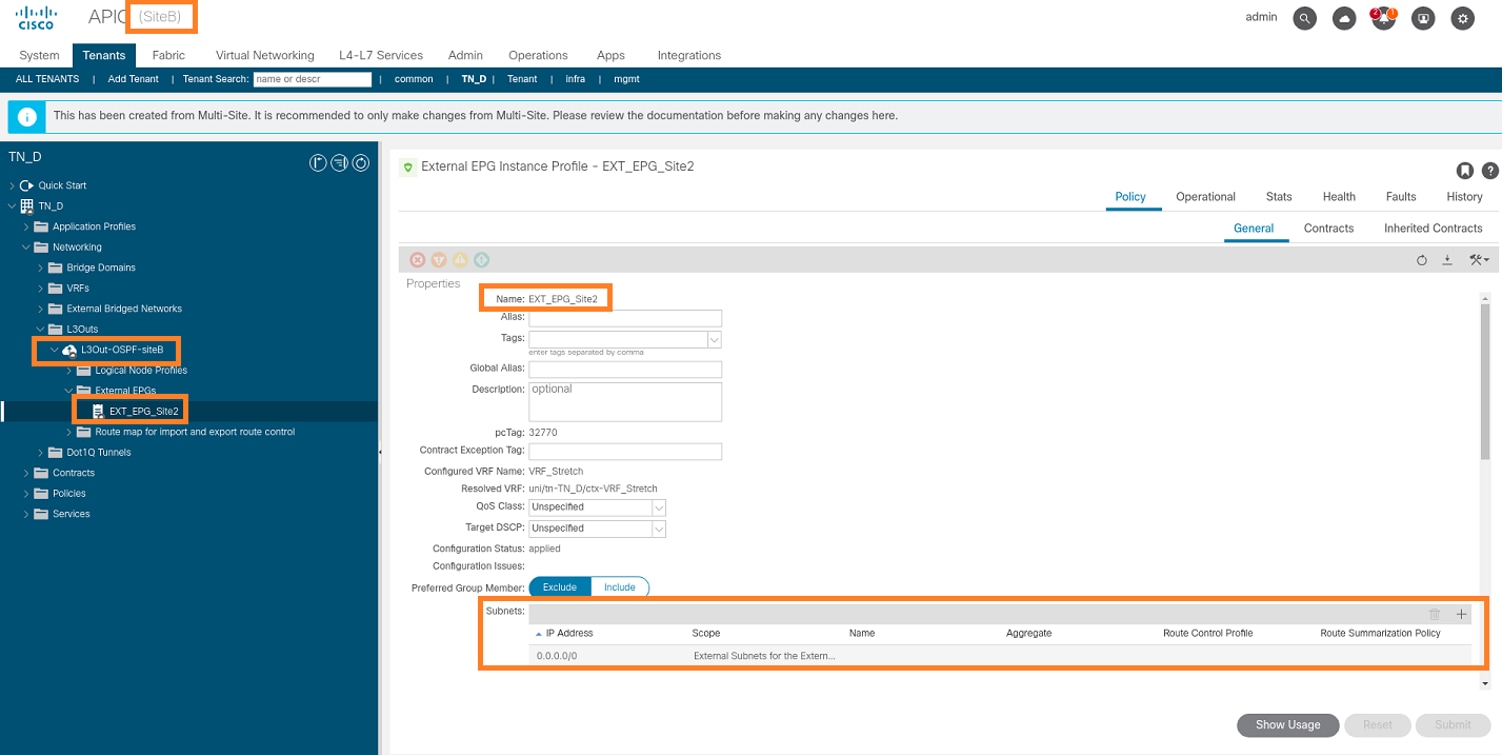Expand the Application Profiles folder
The height and width of the screenshot is (755, 1504).
(27, 227)
